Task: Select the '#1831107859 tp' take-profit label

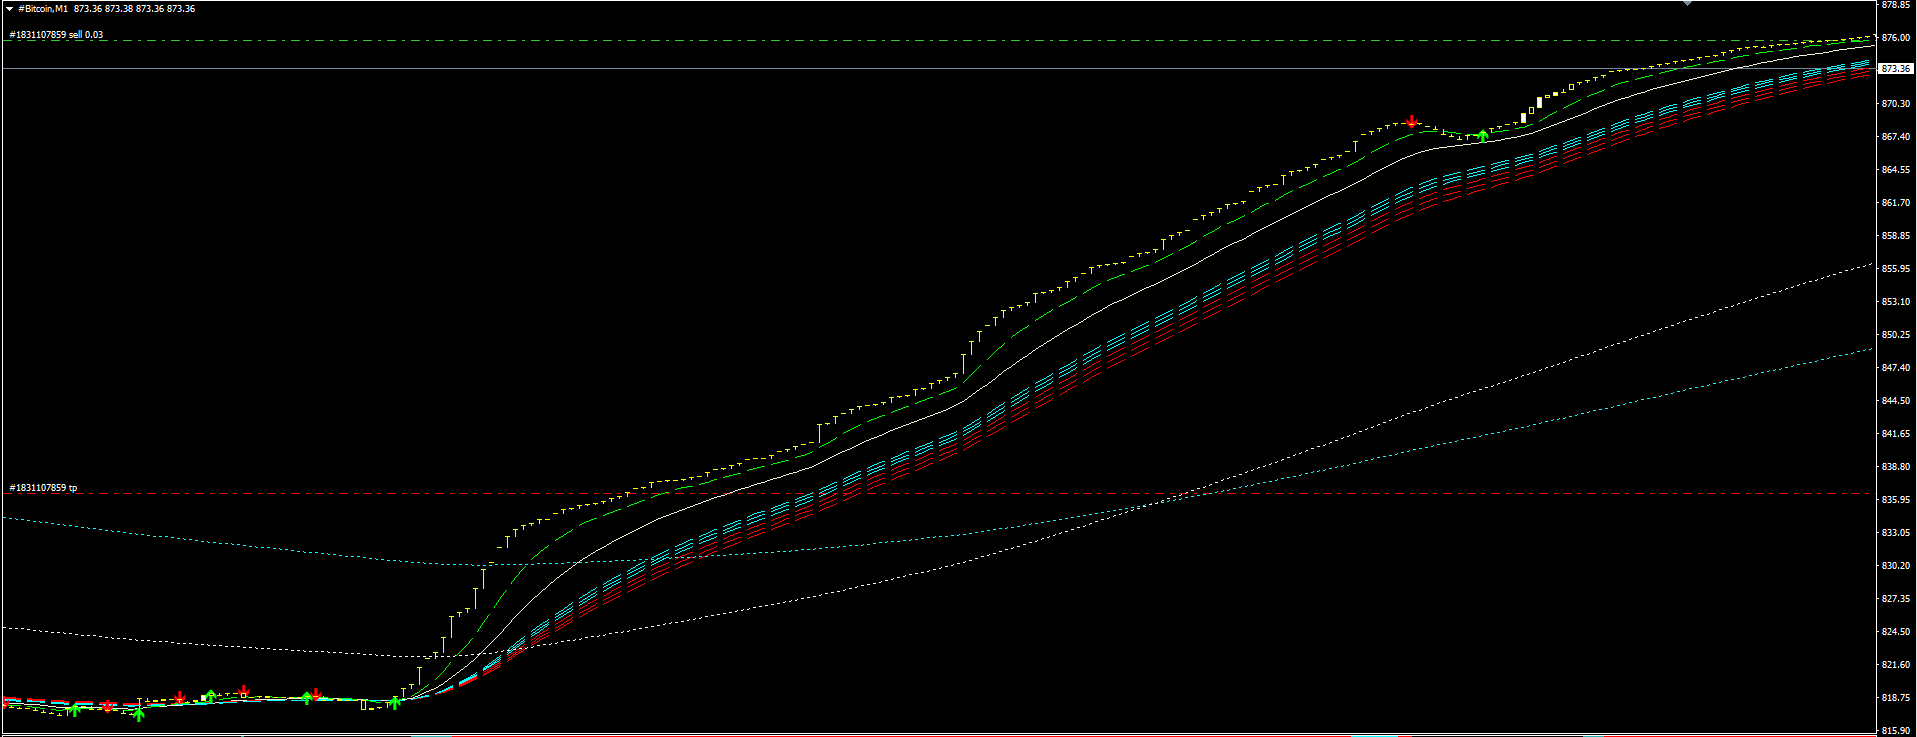Action: tap(43, 488)
